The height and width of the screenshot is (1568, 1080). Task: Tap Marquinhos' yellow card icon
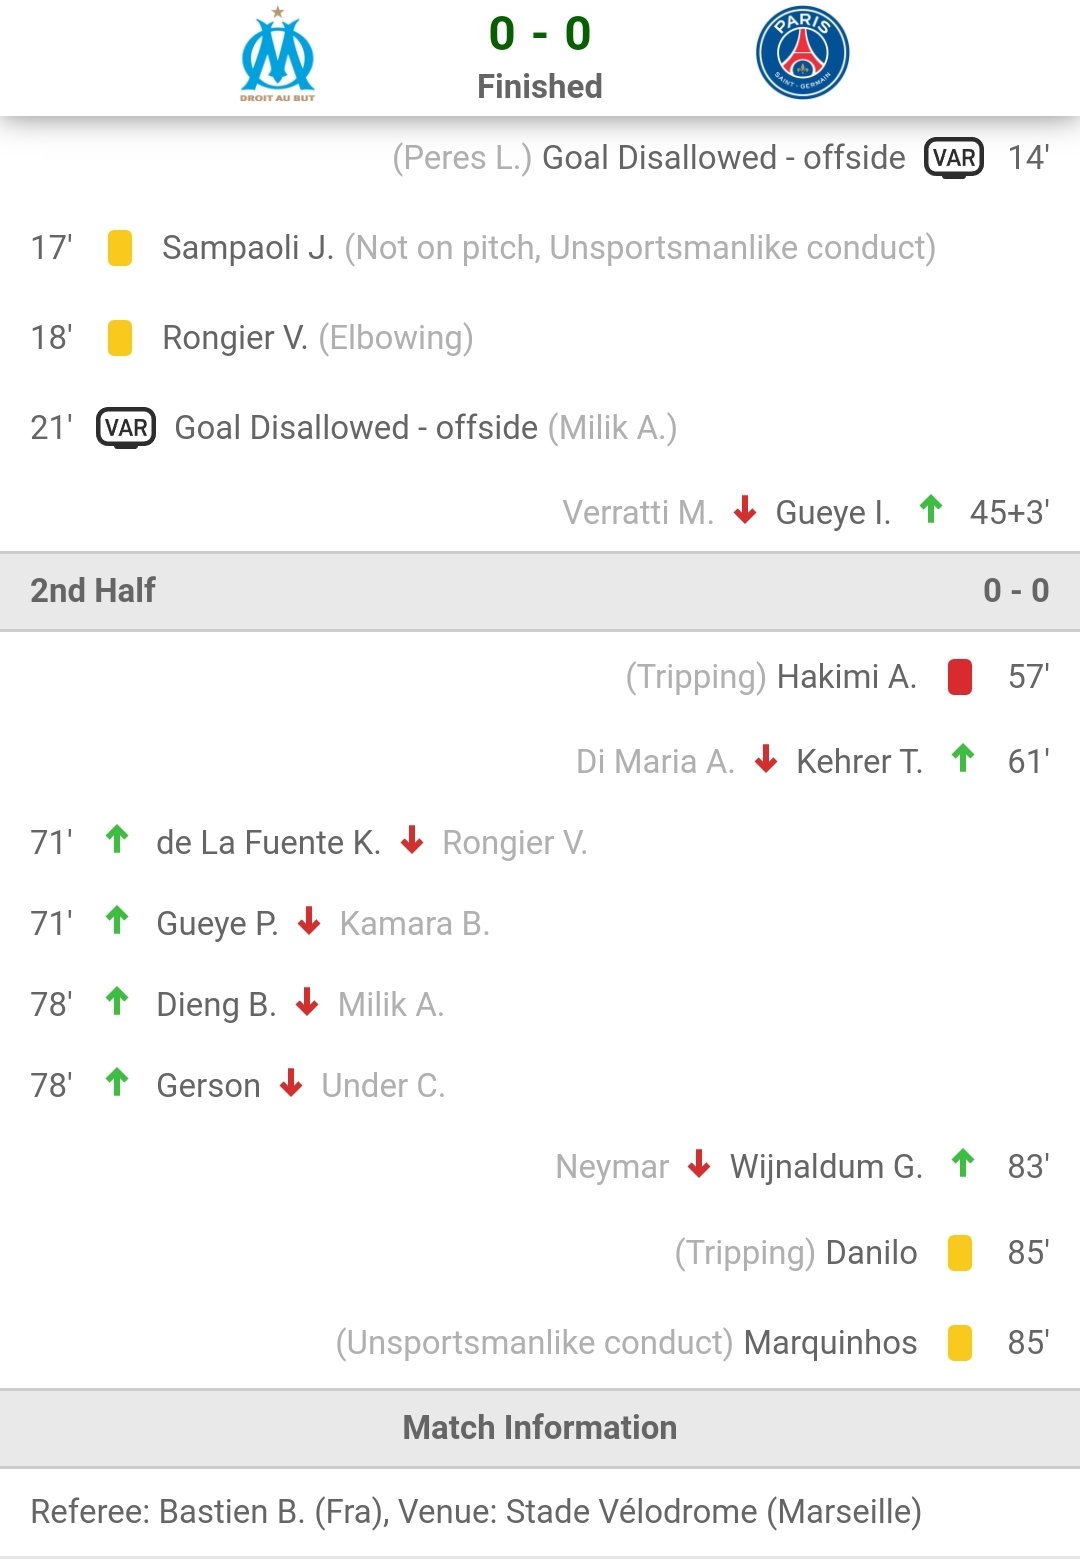click(x=960, y=1343)
